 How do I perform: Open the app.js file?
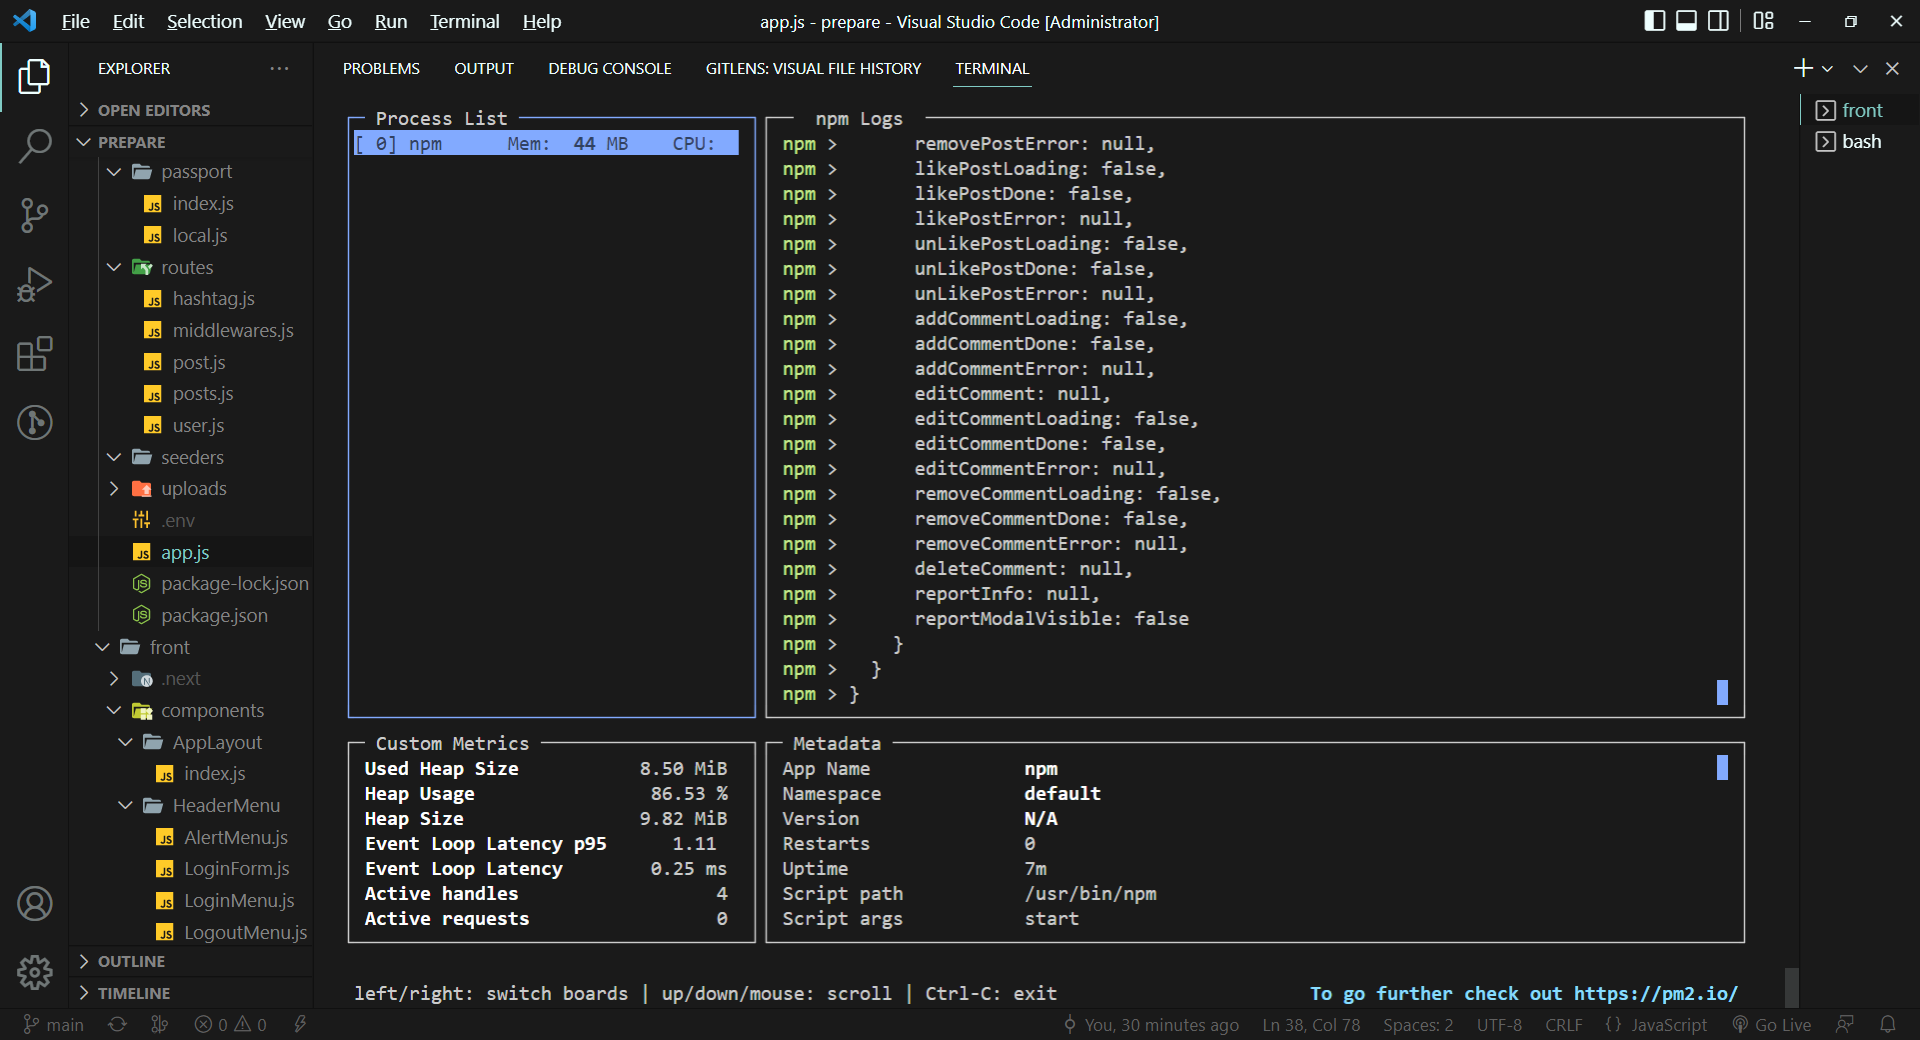[x=191, y=552]
